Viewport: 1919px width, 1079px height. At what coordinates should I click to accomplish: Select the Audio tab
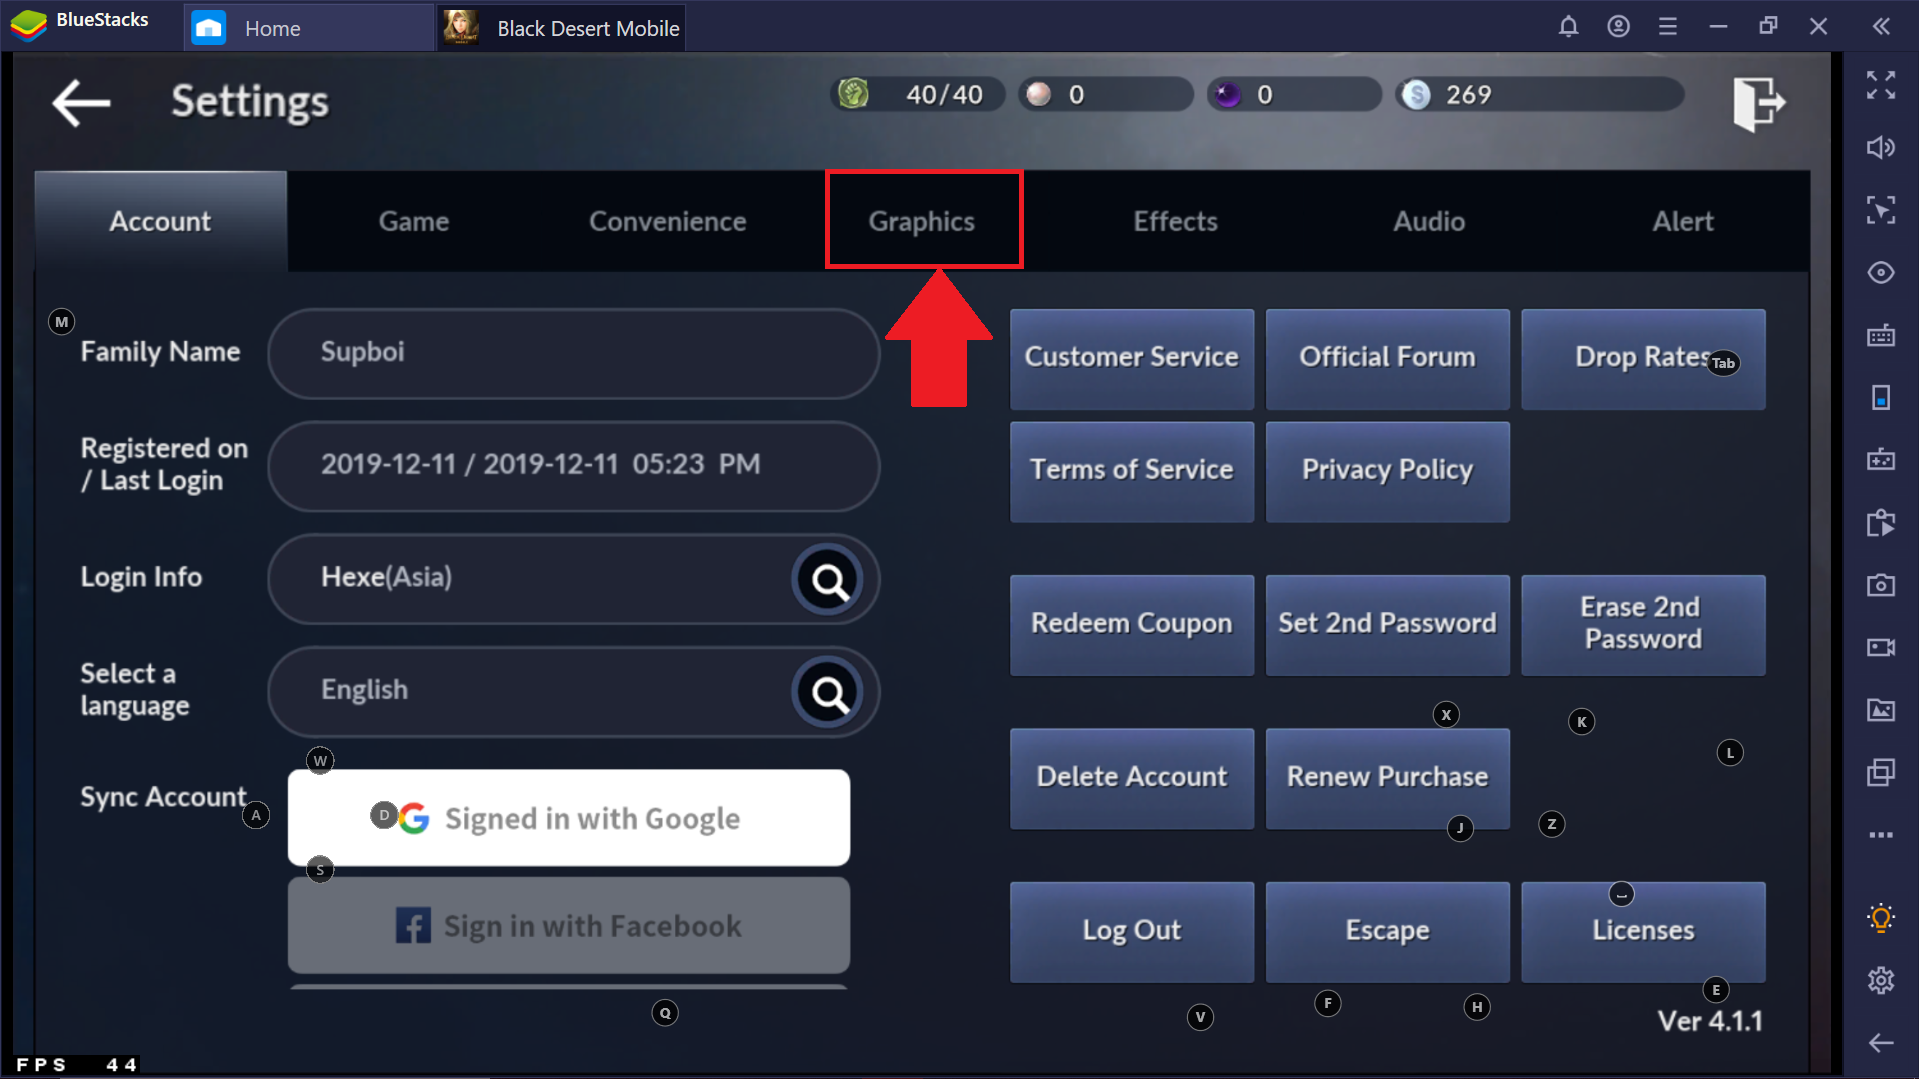(1430, 221)
